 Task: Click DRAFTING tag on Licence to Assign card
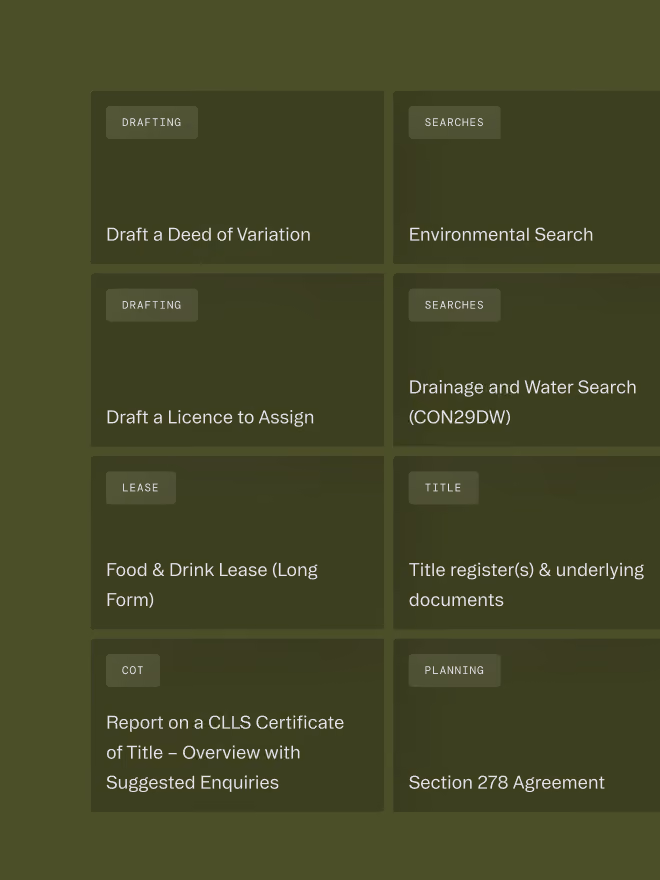pyautogui.click(x=152, y=305)
